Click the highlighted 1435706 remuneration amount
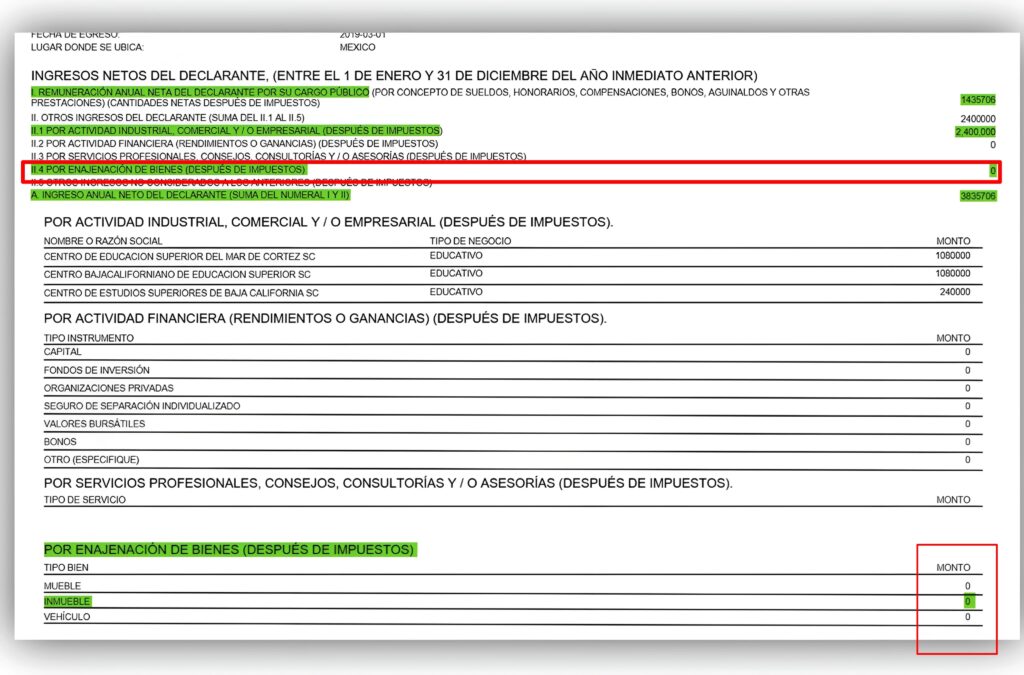This screenshot has width=1024, height=675. click(977, 101)
